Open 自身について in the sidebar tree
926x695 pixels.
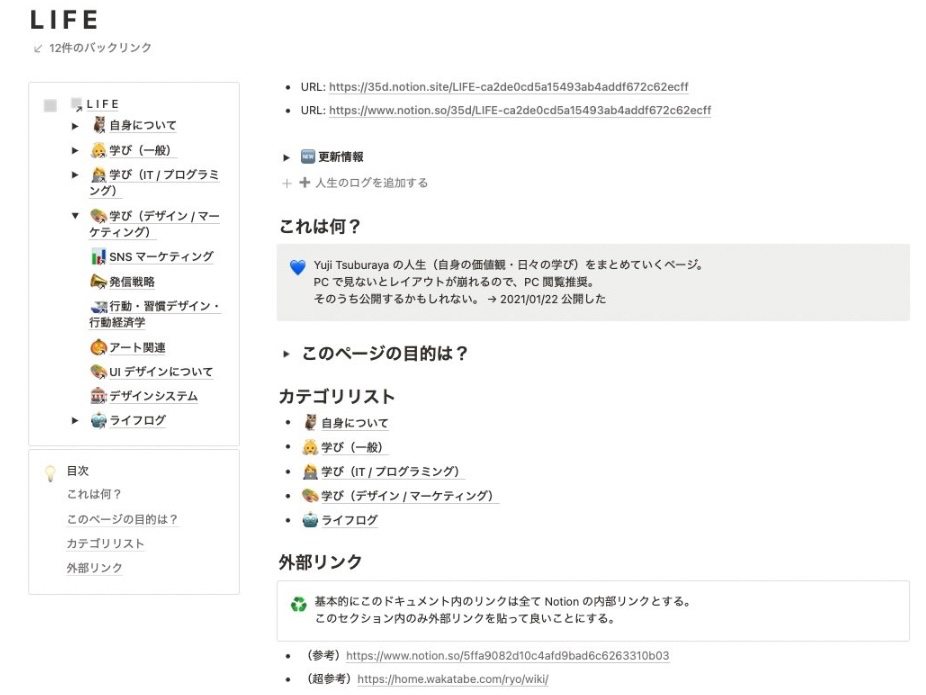coord(143,125)
